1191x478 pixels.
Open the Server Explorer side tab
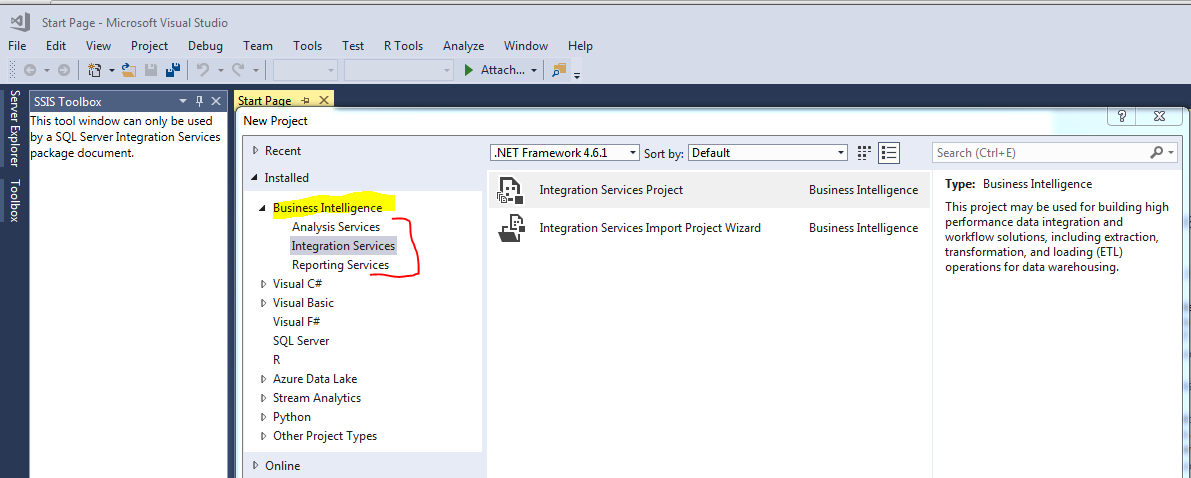tap(14, 129)
